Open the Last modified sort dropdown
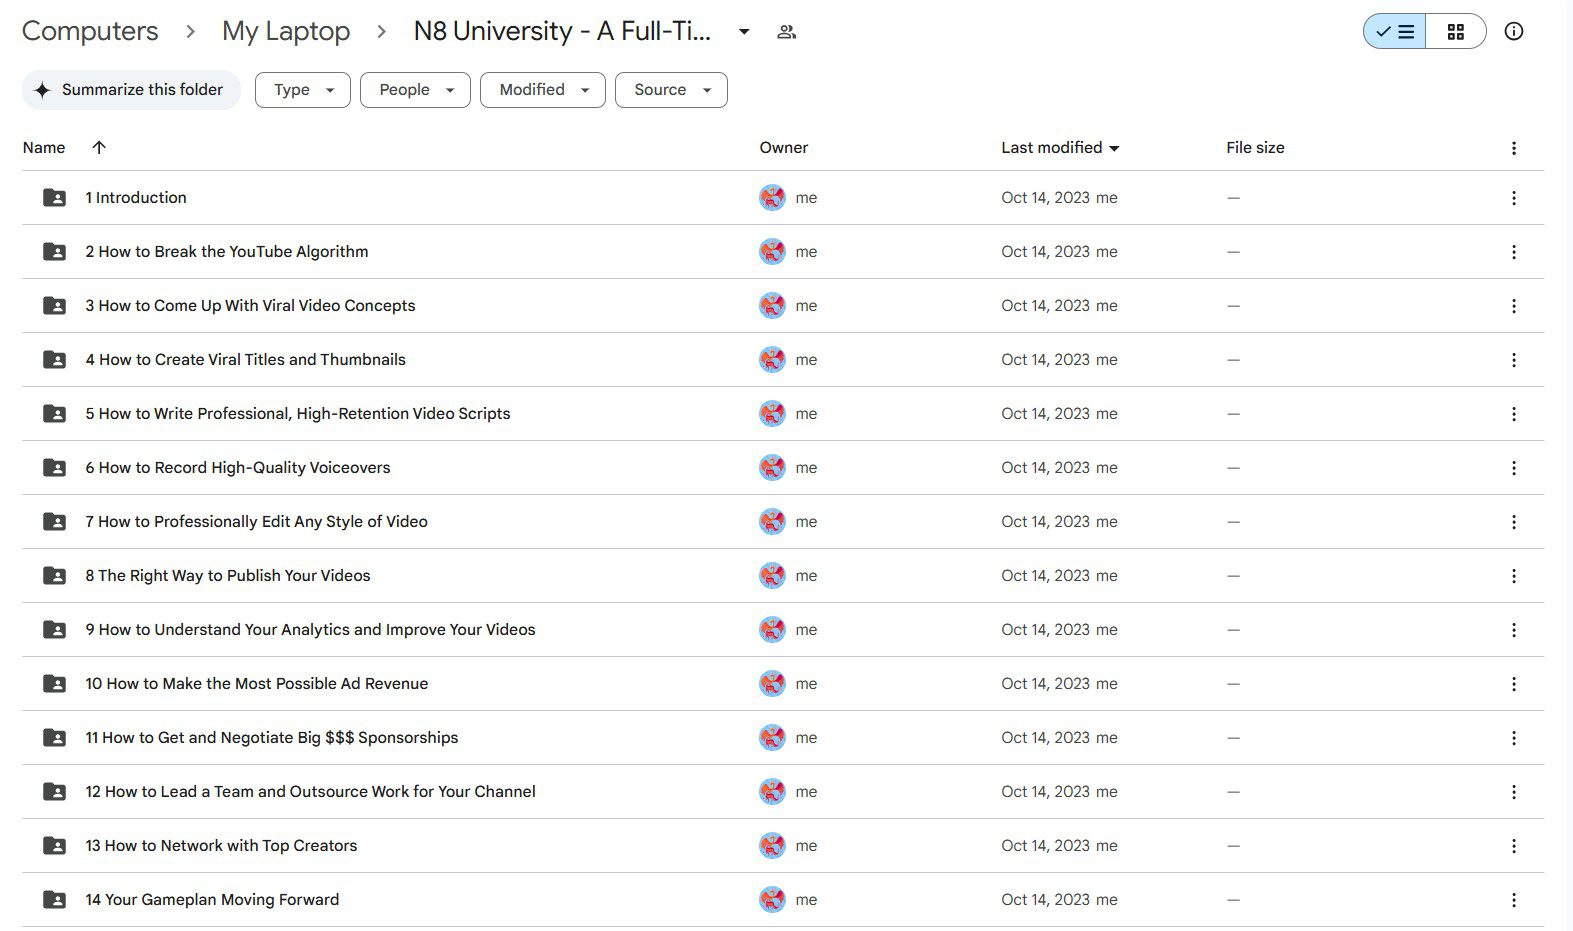The image size is (1573, 931). [x=1060, y=148]
